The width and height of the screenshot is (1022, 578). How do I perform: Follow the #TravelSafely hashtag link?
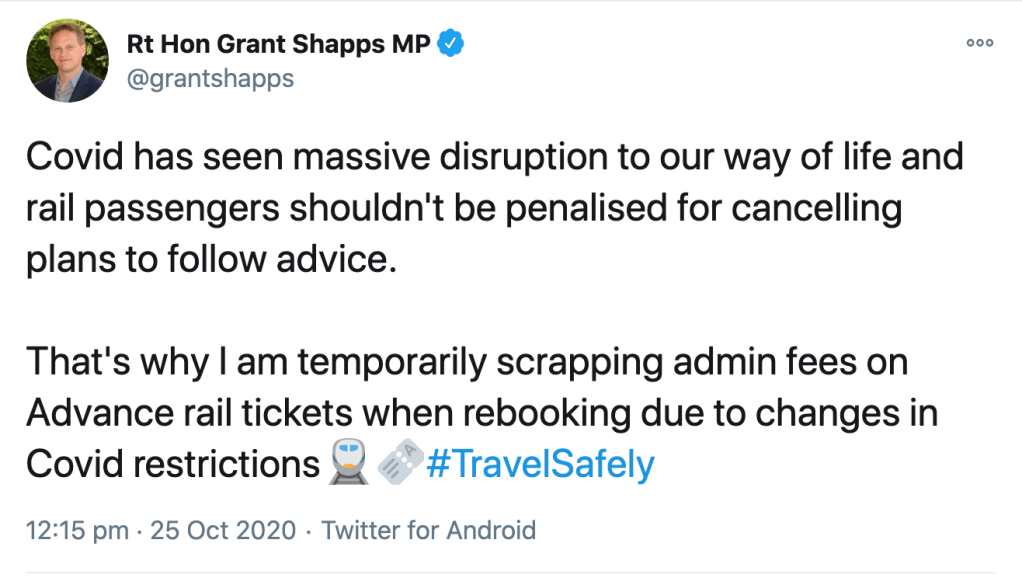540,465
